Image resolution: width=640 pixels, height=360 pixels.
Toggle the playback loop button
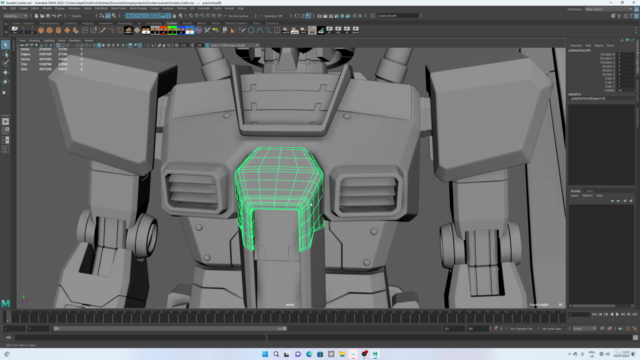click(x=602, y=329)
